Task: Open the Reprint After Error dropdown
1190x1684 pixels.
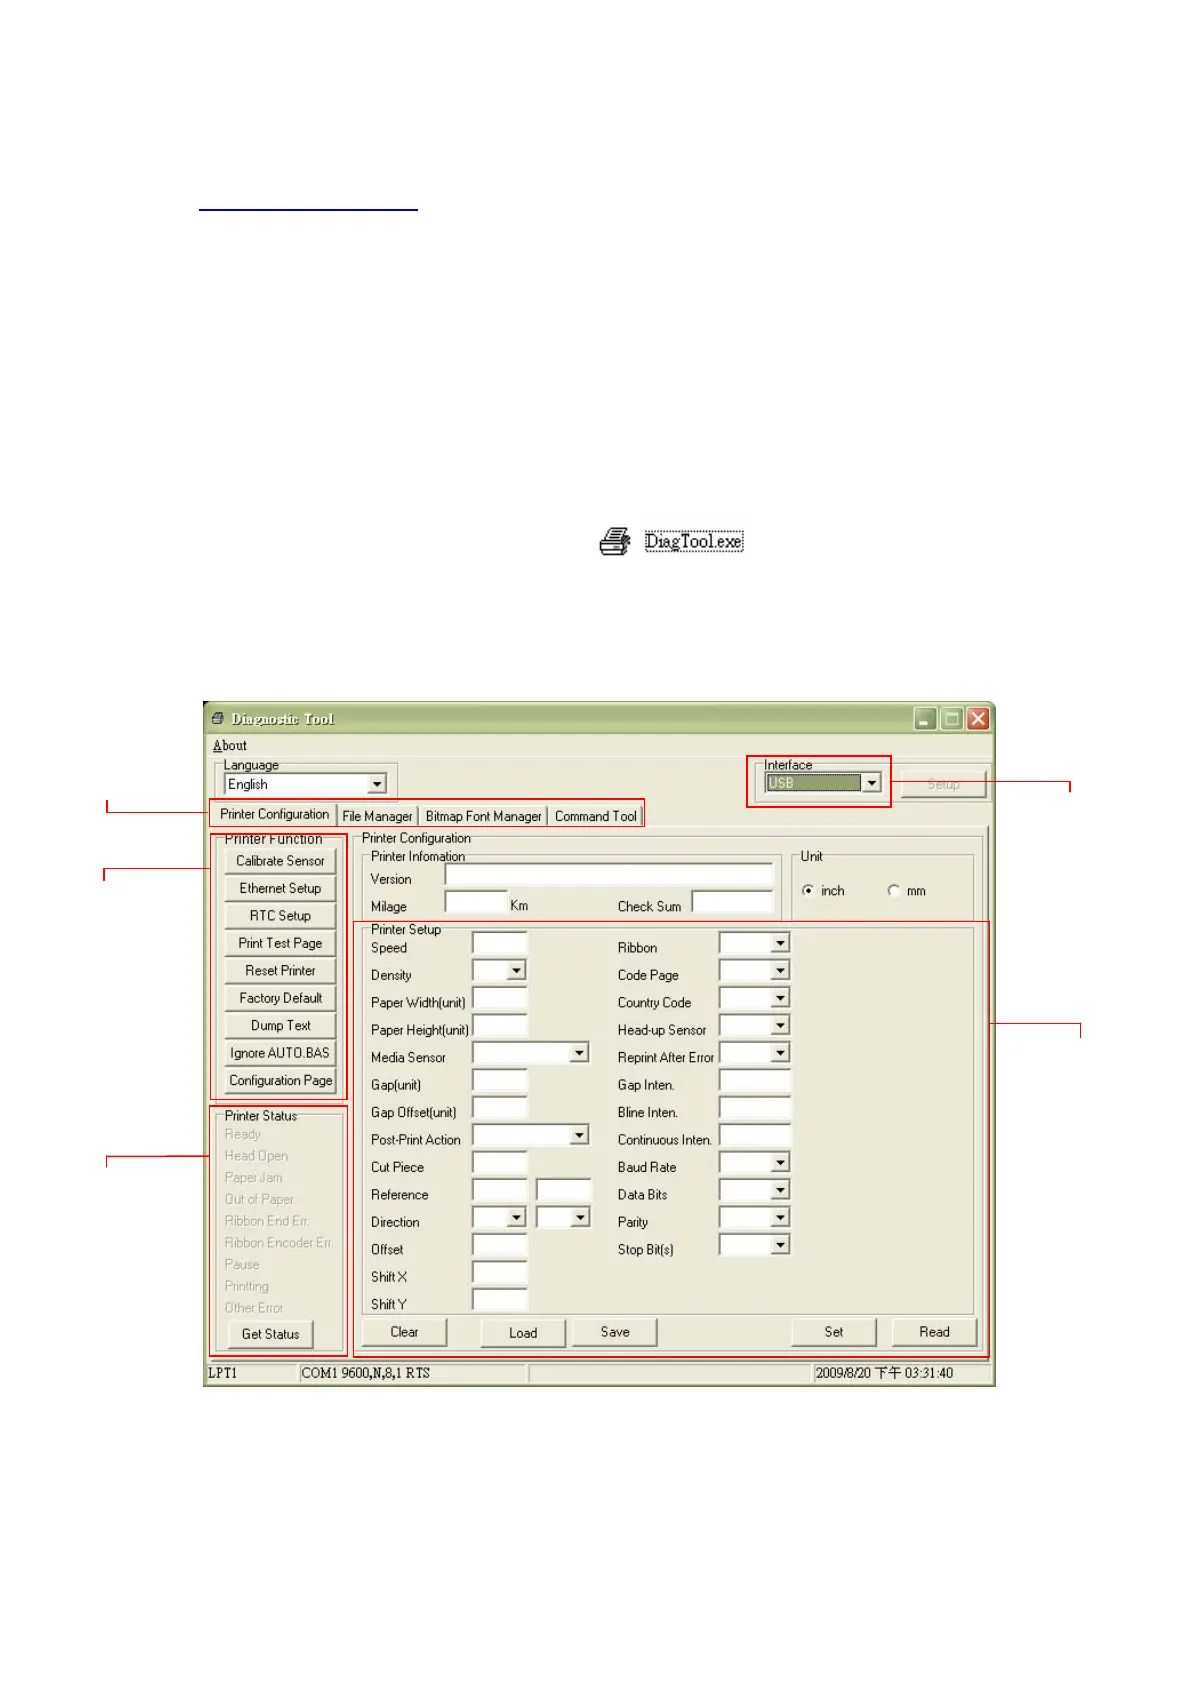Action: click(781, 1053)
